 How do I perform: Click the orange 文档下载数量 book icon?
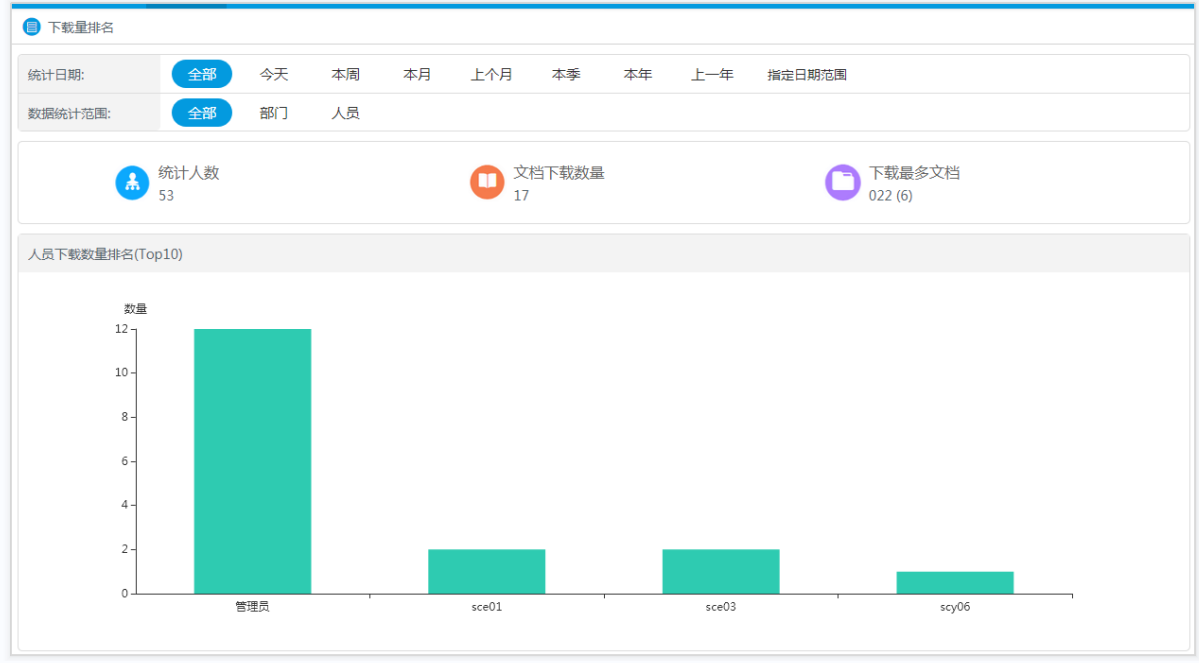coord(487,182)
